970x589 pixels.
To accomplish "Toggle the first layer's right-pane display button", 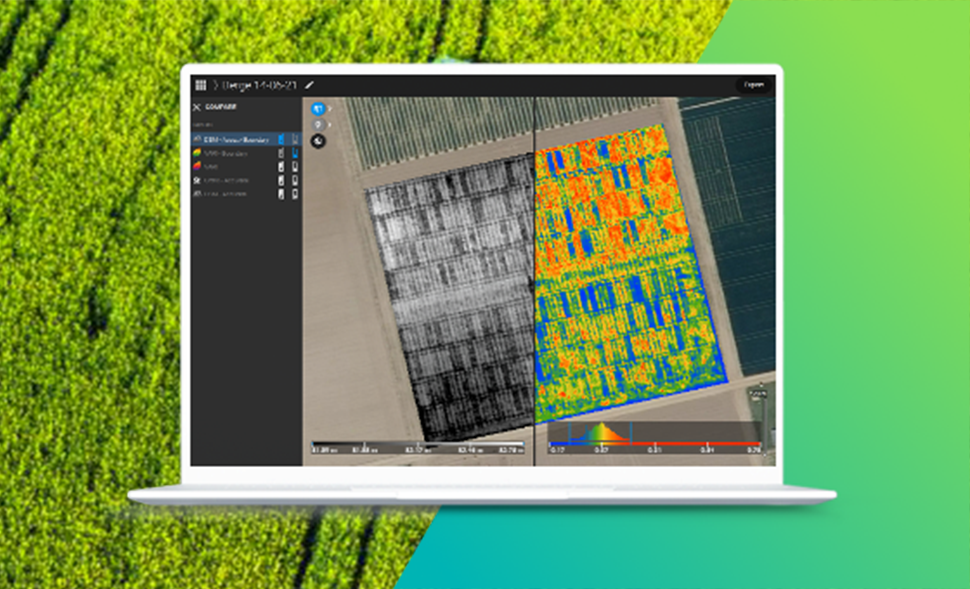I will pyautogui.click(x=295, y=139).
